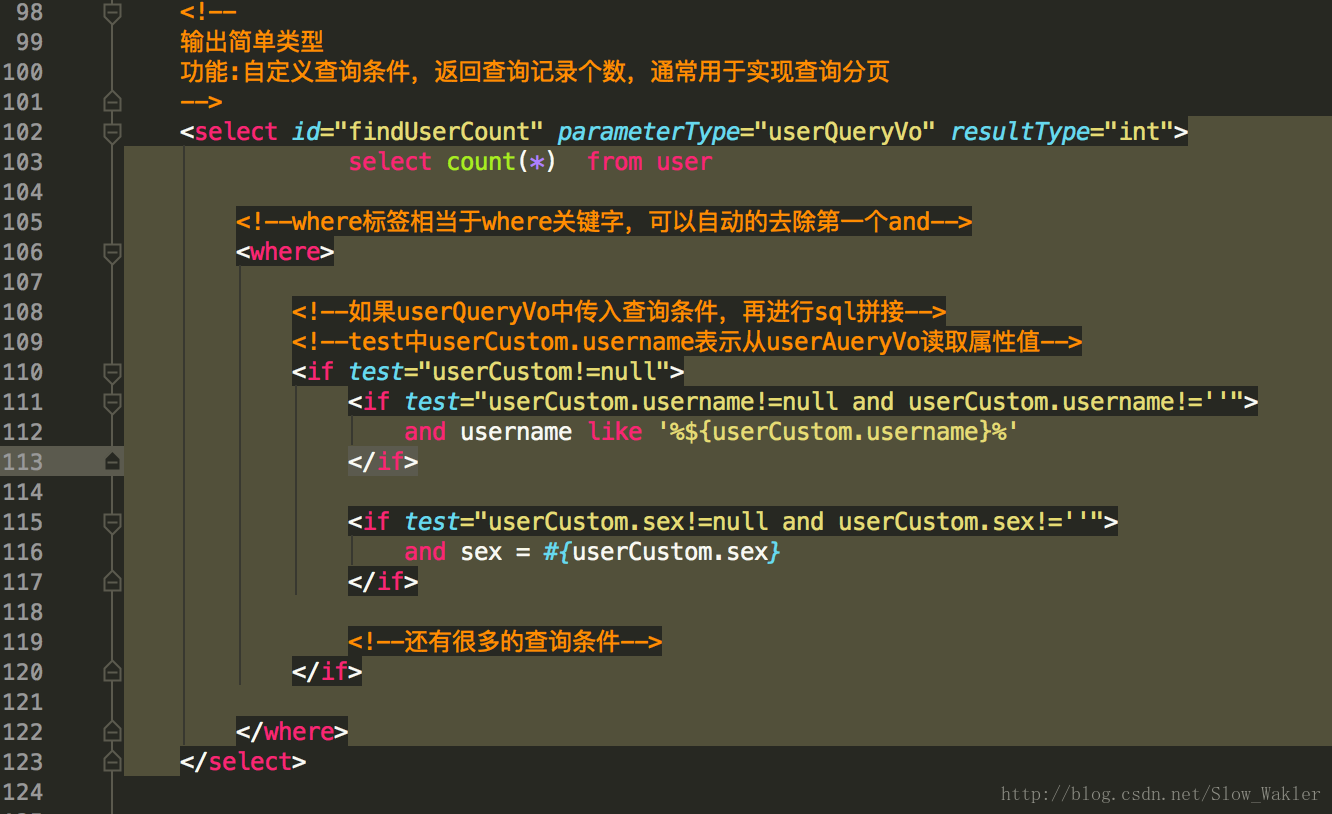
Task: Click the closing select fold marker, line 123
Action: coord(112,762)
